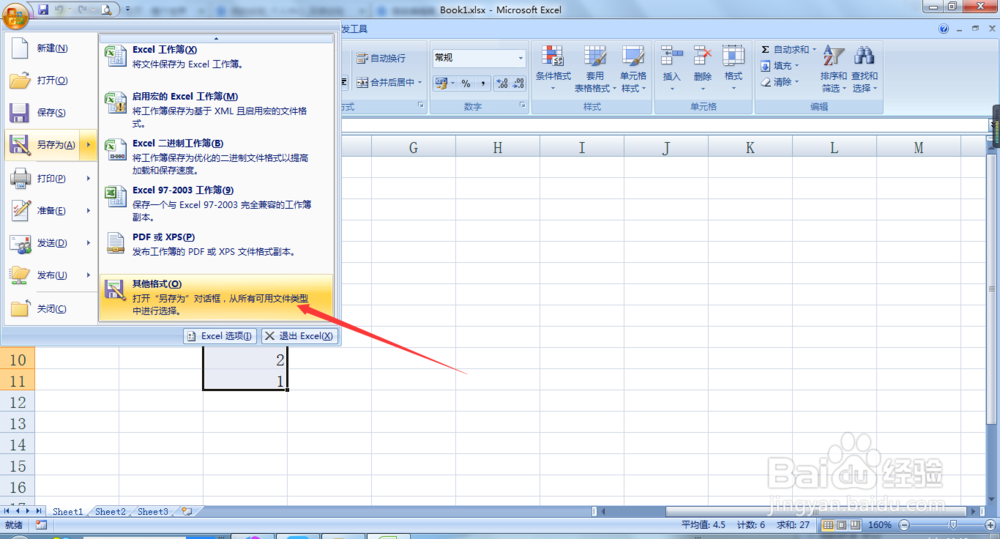Switch to Page Layout view button
The height and width of the screenshot is (539, 1000).
pyautogui.click(x=841, y=525)
